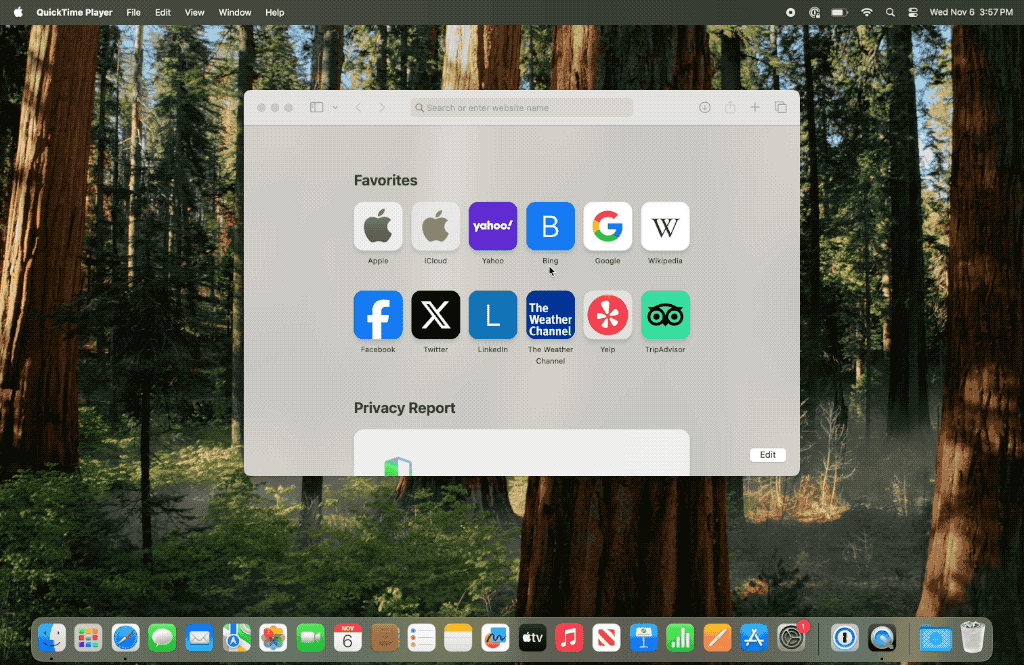
Task: Open Keynote from the Dock
Action: pyautogui.click(x=643, y=638)
